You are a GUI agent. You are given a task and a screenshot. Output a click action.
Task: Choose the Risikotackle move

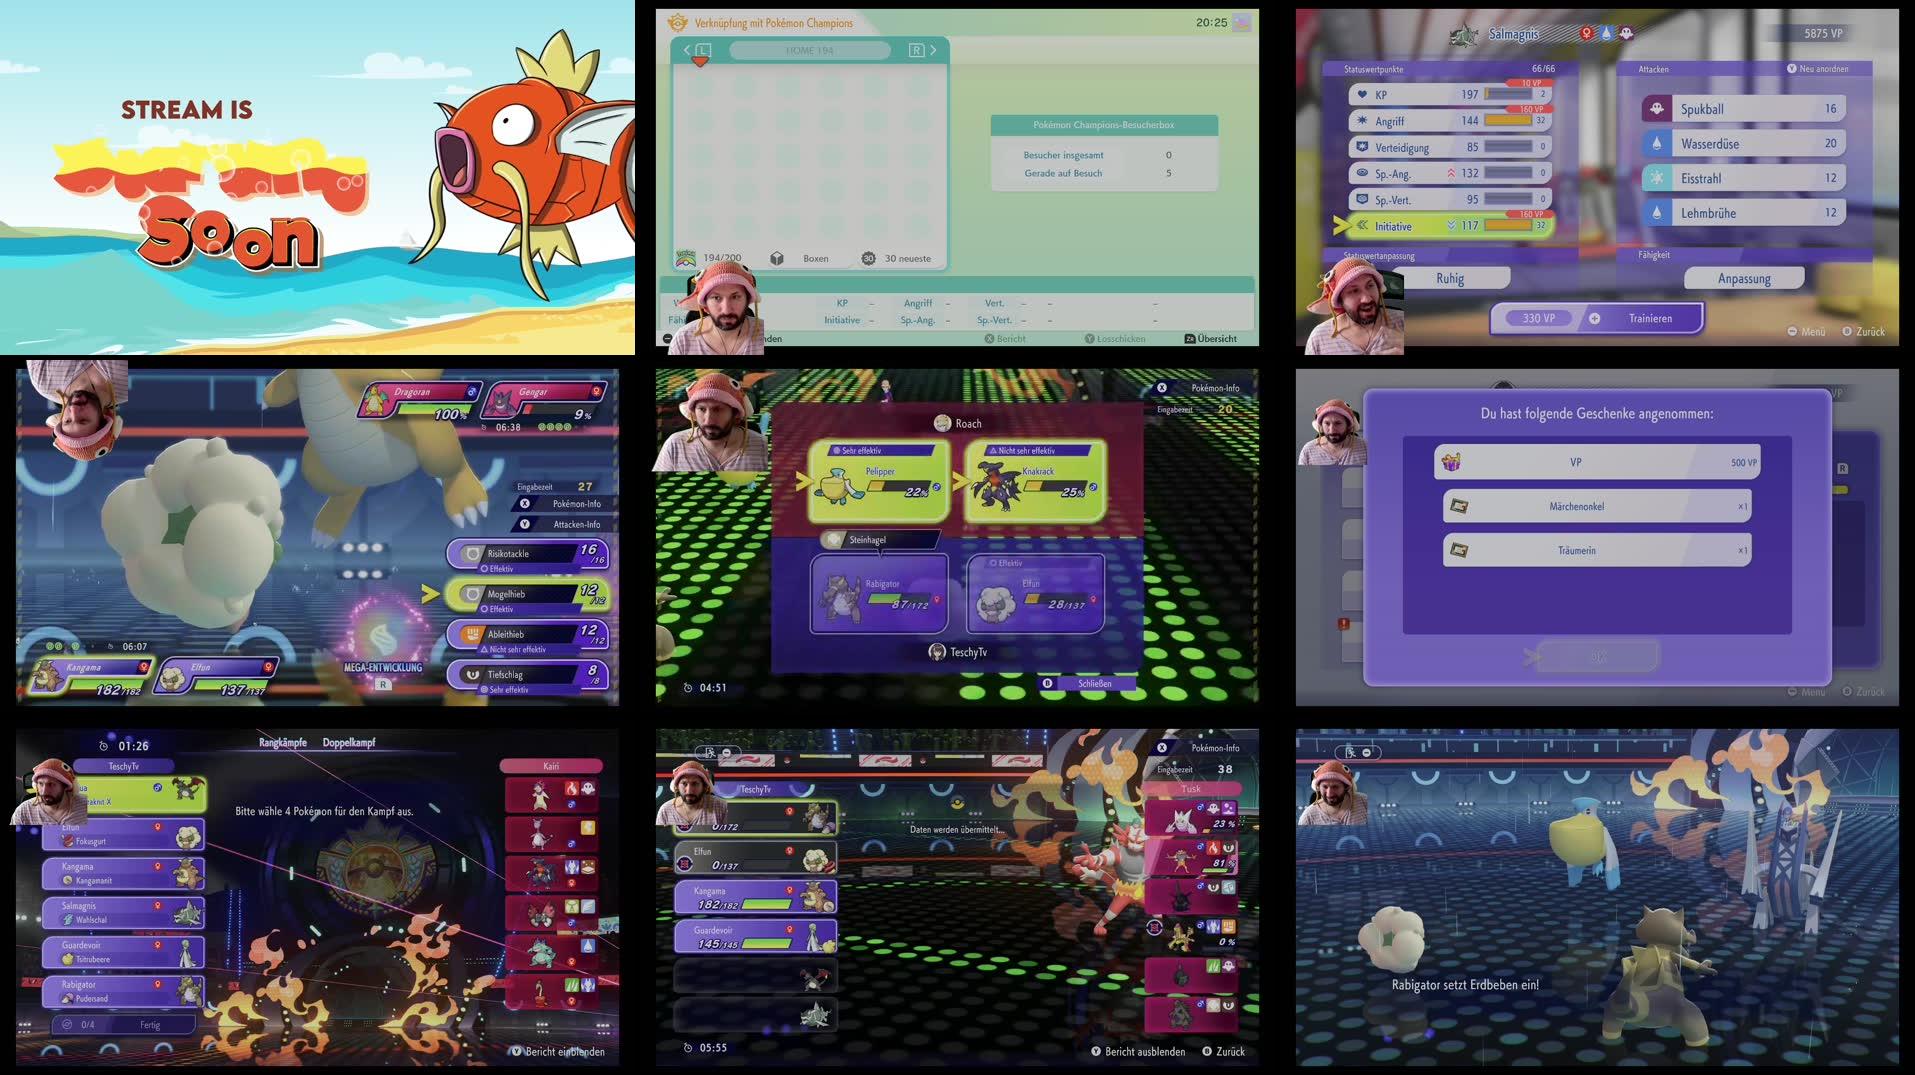[527, 555]
